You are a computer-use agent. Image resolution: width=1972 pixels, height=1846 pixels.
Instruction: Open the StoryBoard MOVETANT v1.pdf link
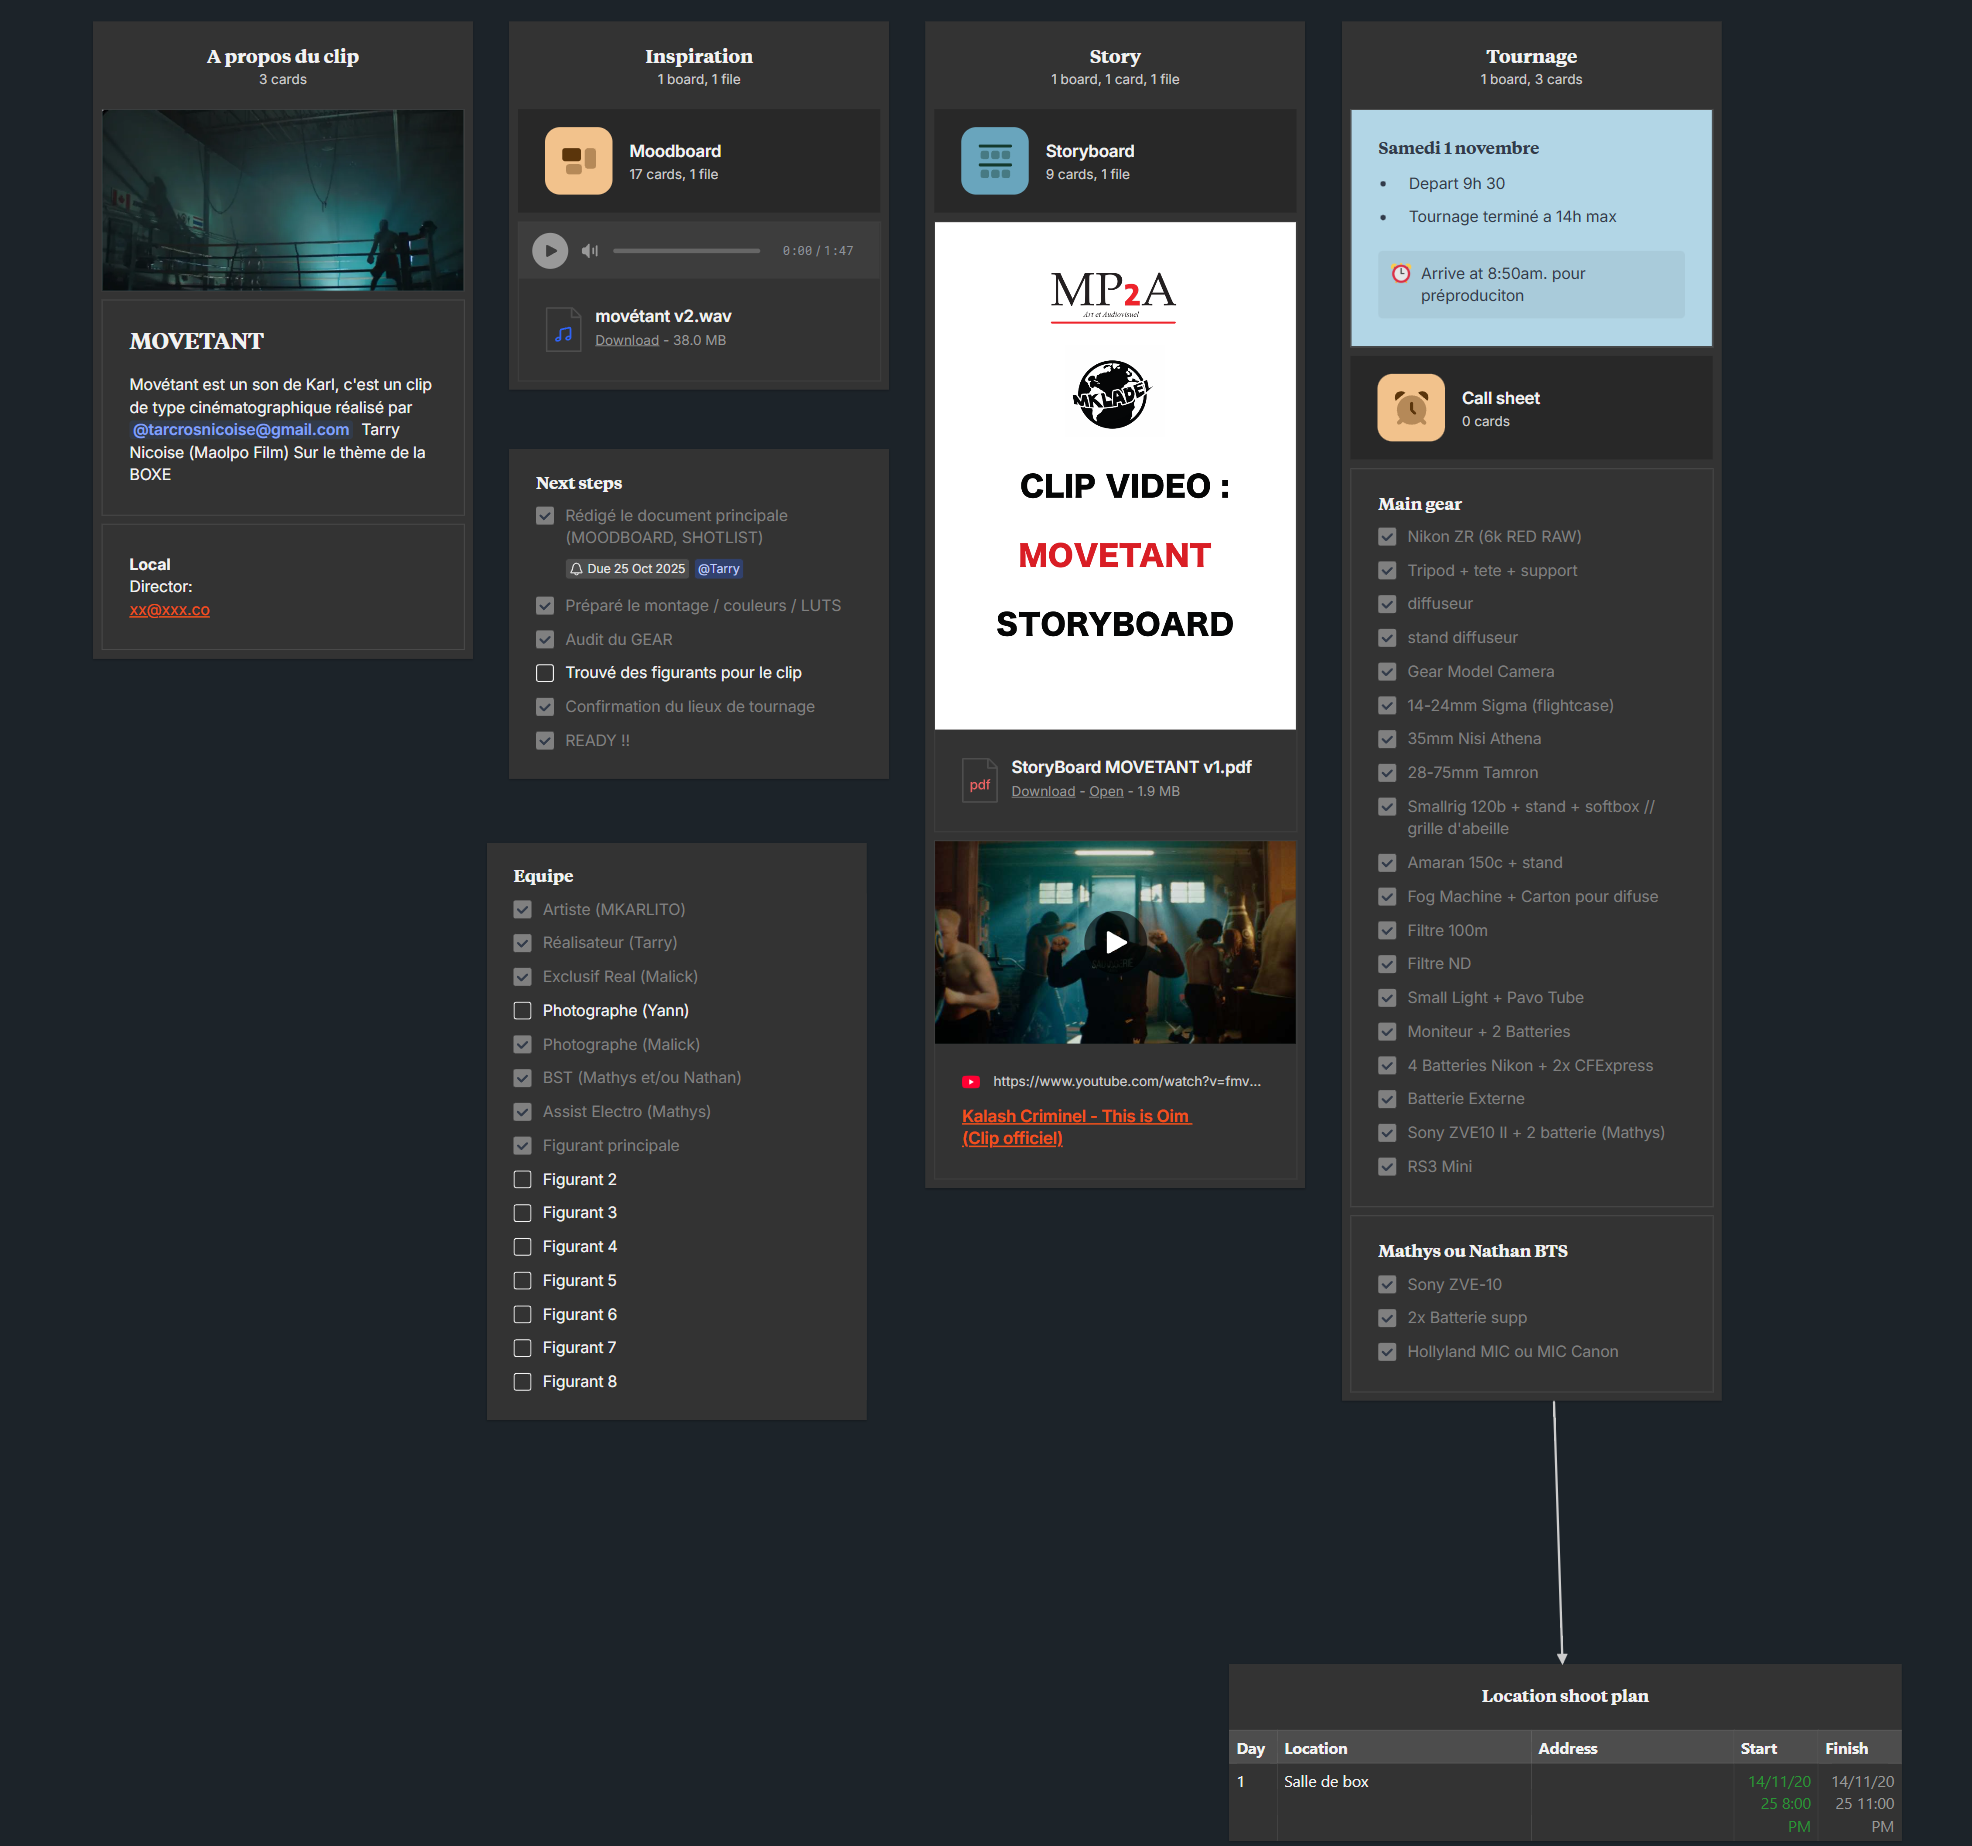pos(1106,791)
